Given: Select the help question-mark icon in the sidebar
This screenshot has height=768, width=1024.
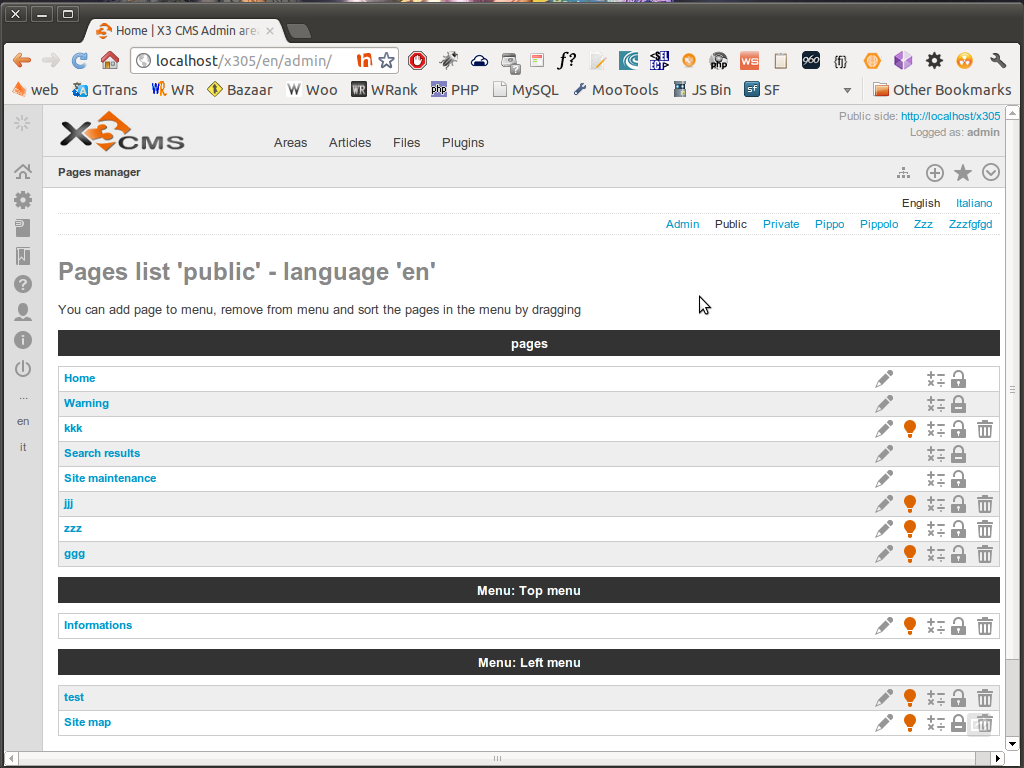Looking at the screenshot, I should point(22,284).
